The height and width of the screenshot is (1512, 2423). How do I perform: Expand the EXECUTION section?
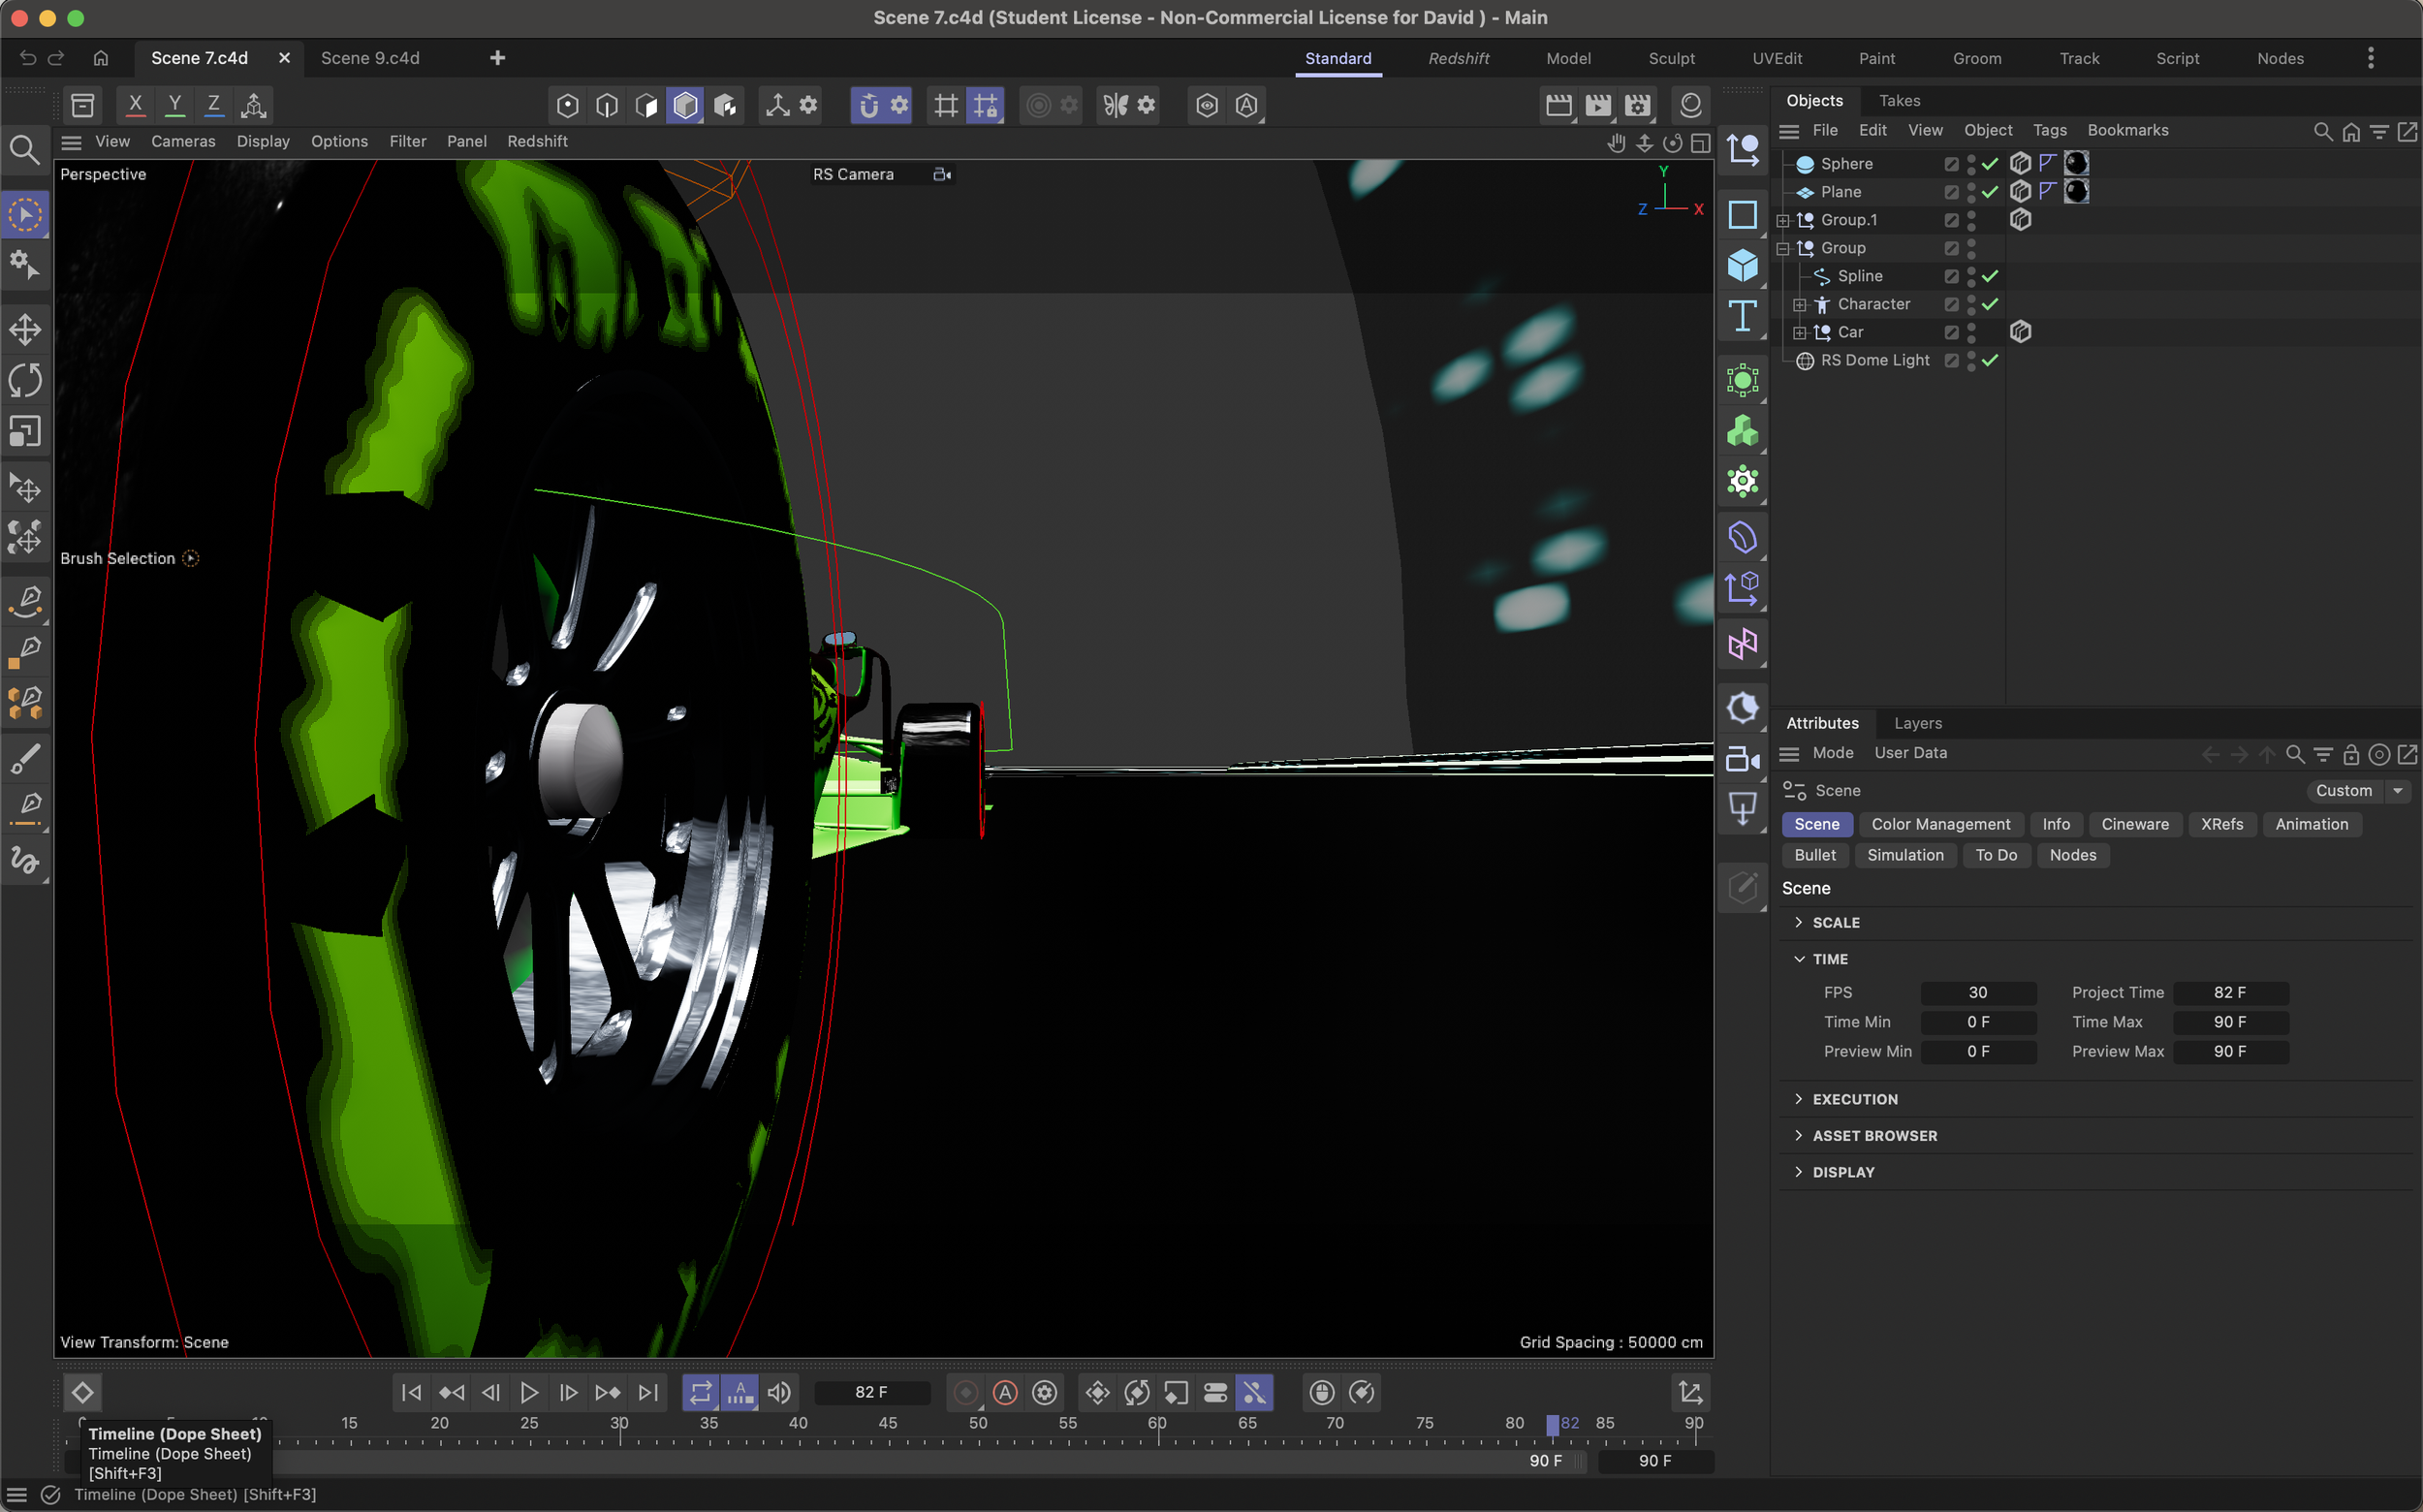(1799, 1099)
